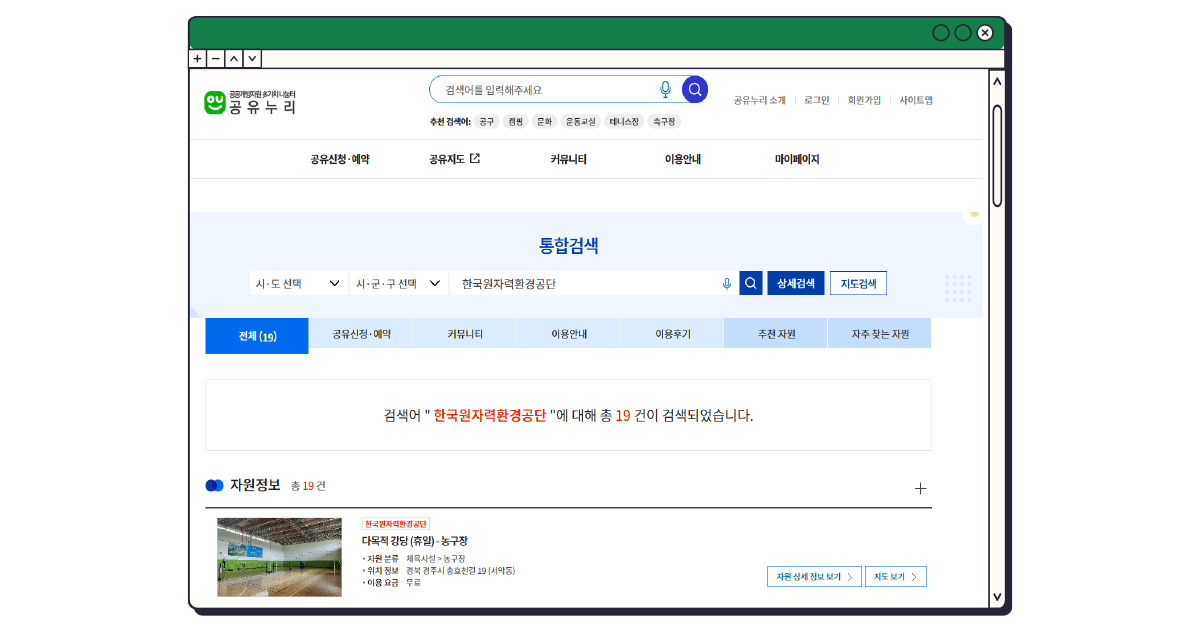Click the up caret icon in window toolbar
The width and height of the screenshot is (1200, 633).
coord(234,59)
